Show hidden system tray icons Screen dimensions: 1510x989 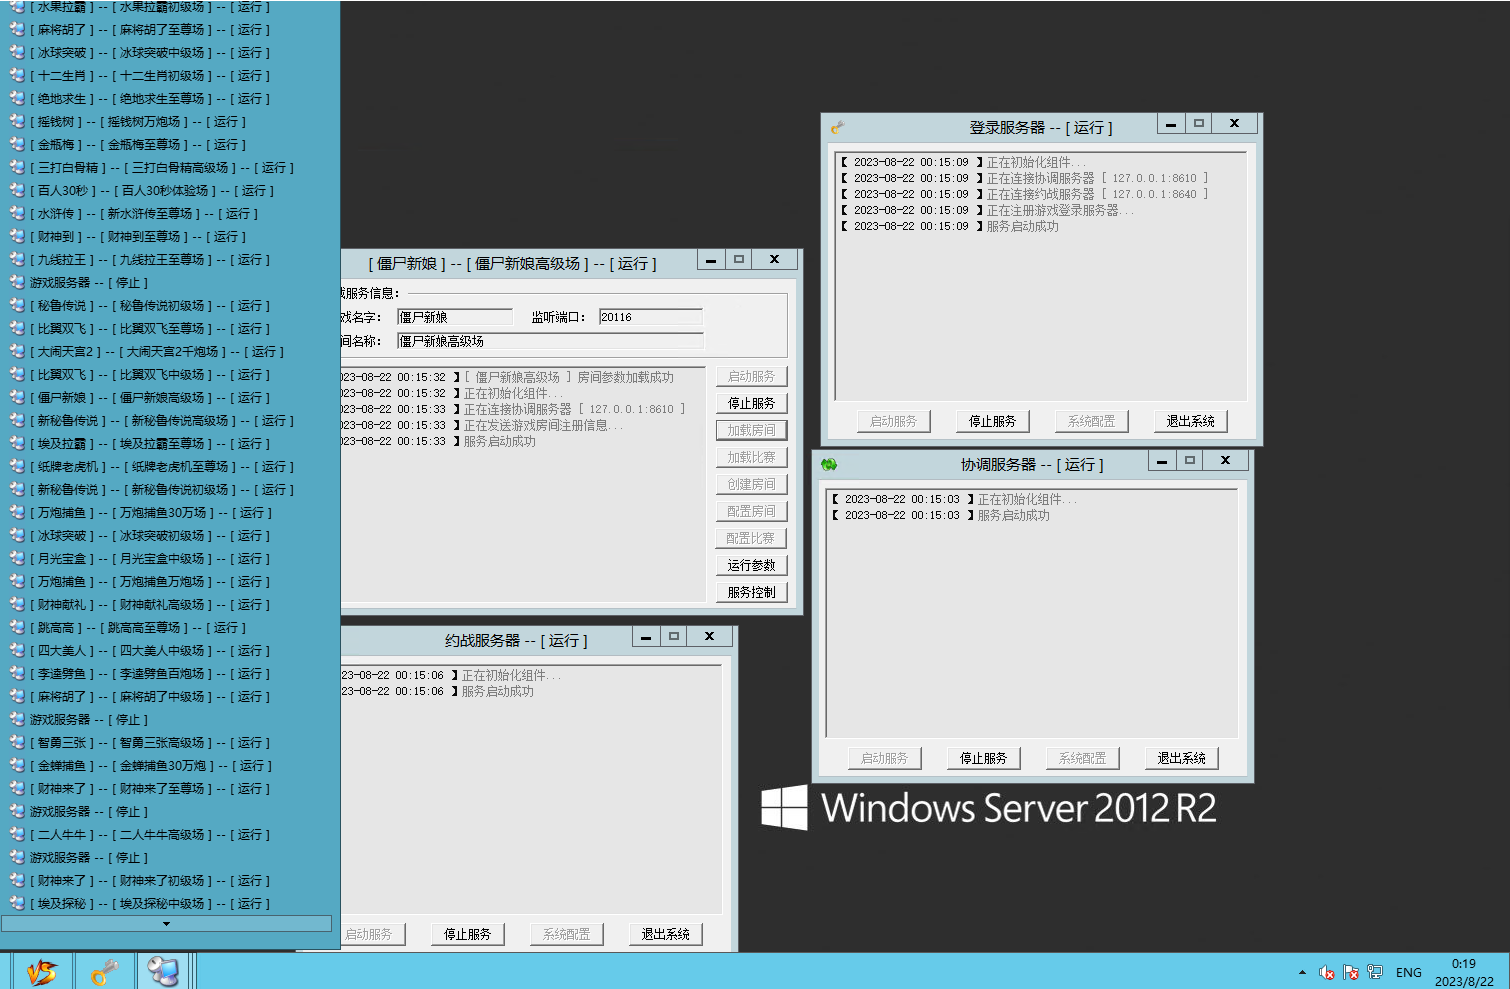coord(1302,972)
